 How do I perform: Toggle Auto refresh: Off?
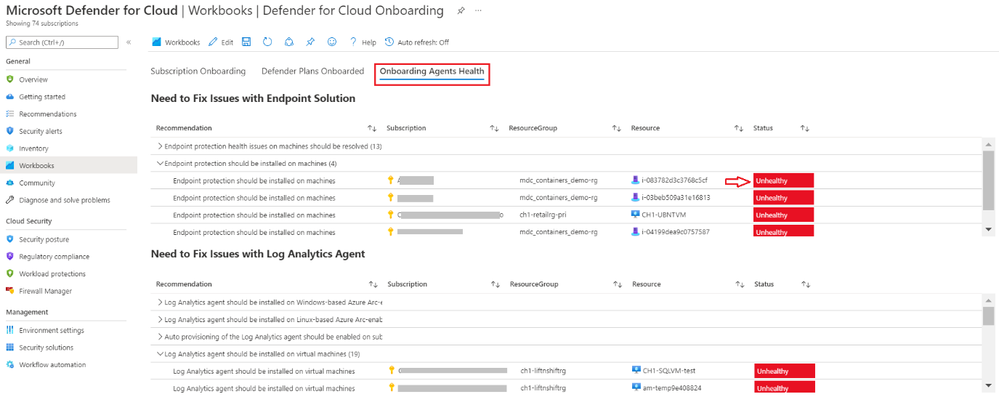418,42
